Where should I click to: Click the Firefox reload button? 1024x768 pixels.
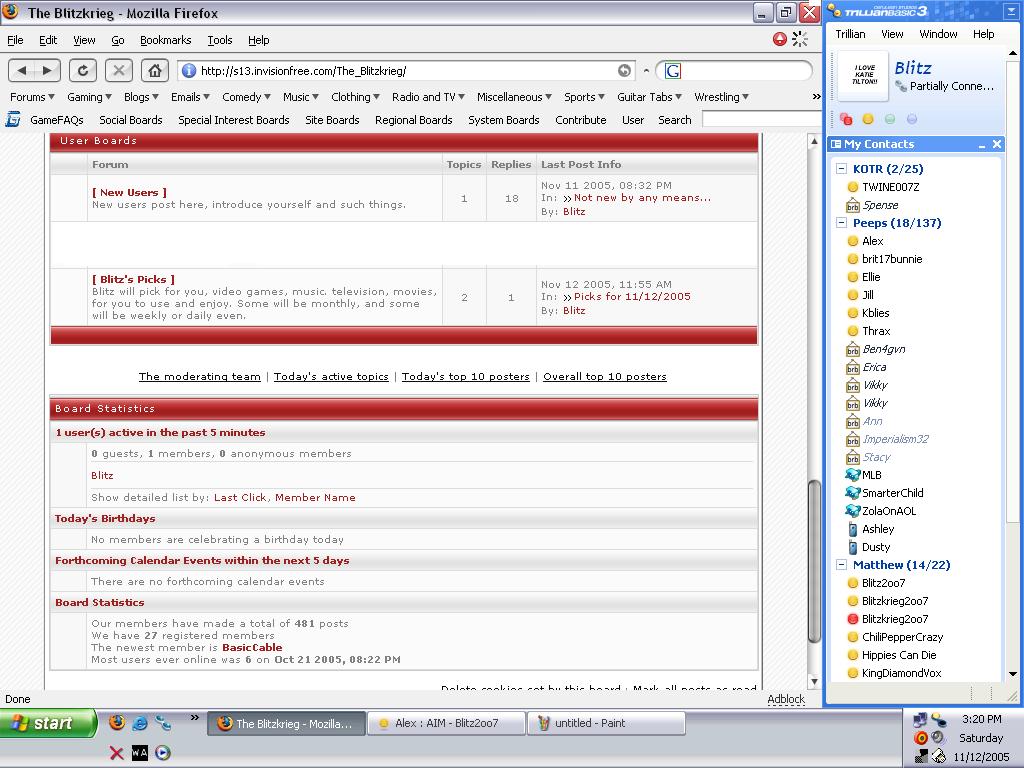(83, 70)
